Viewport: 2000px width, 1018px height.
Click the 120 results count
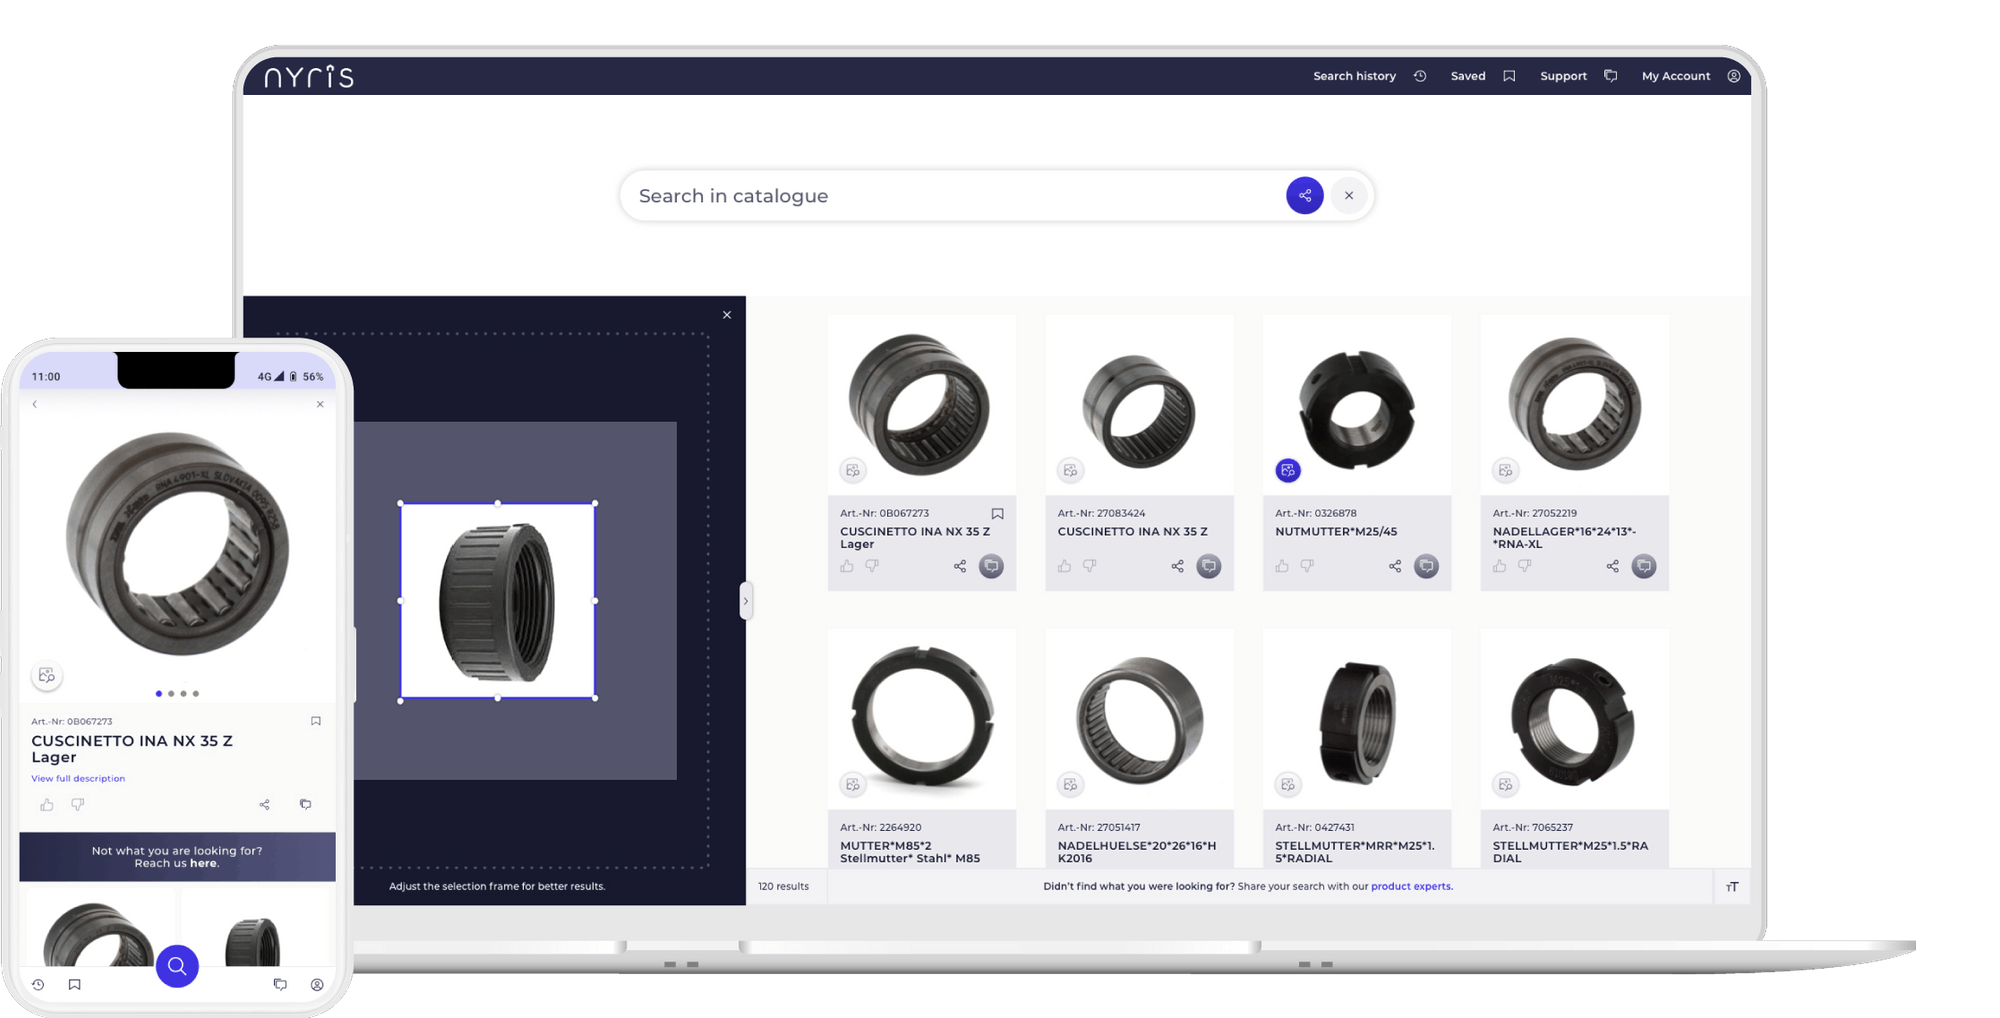pos(783,886)
